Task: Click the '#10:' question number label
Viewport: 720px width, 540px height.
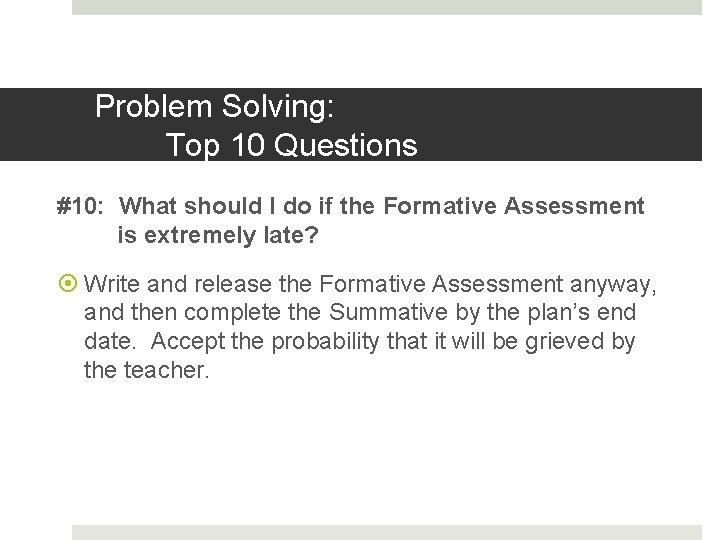Action: (80, 205)
